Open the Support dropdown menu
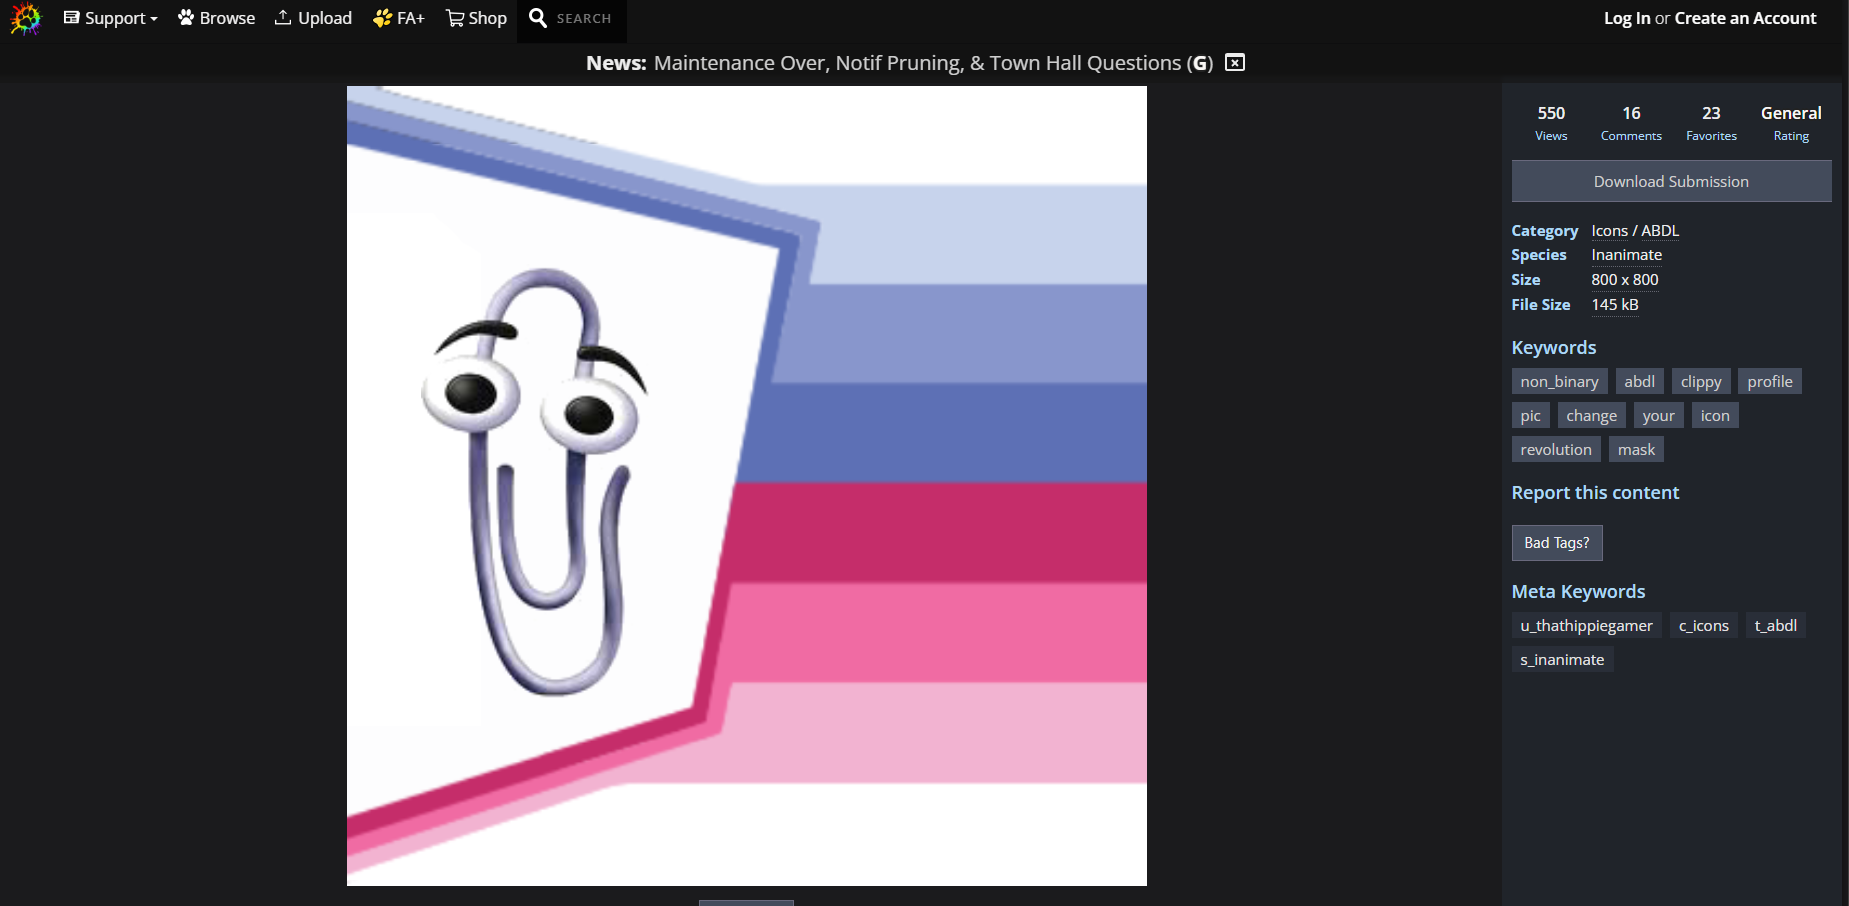This screenshot has width=1849, height=906. [x=110, y=18]
